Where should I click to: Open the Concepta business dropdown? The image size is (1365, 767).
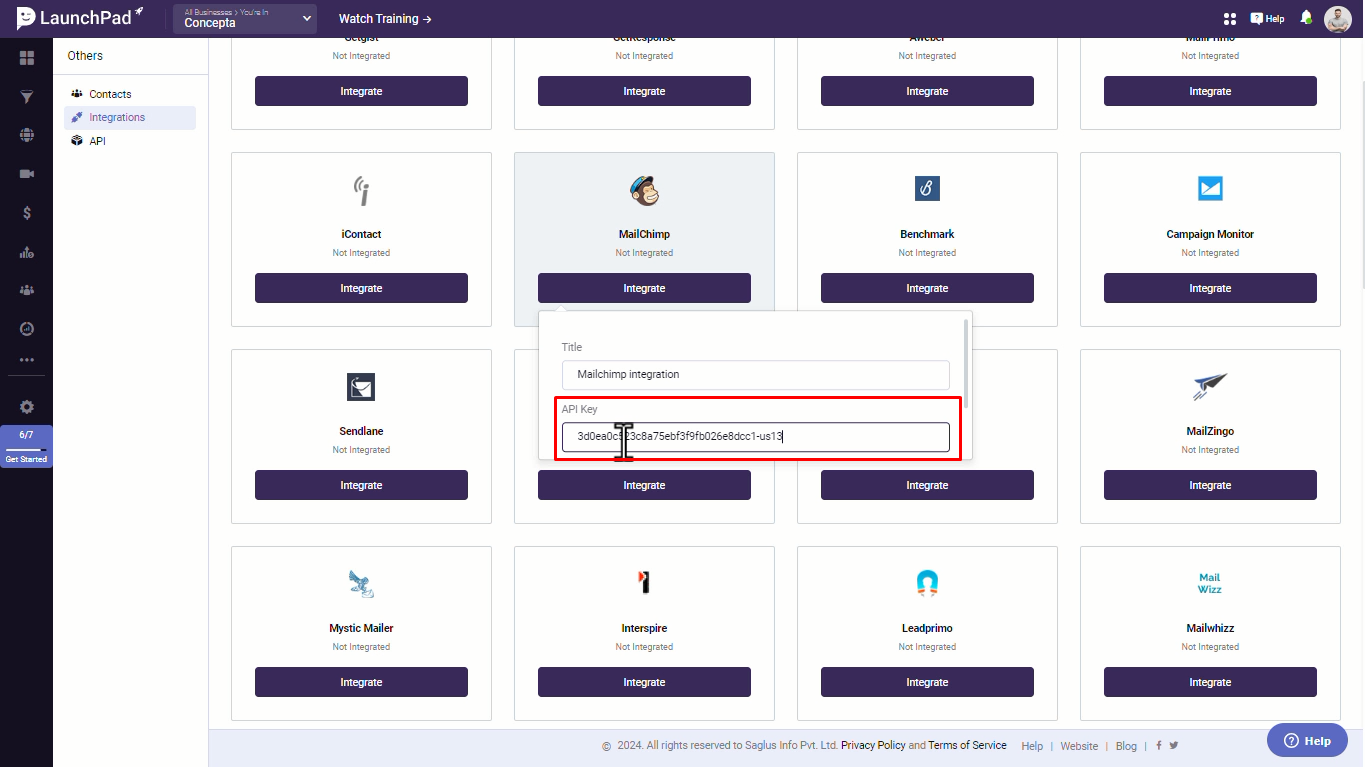point(244,19)
